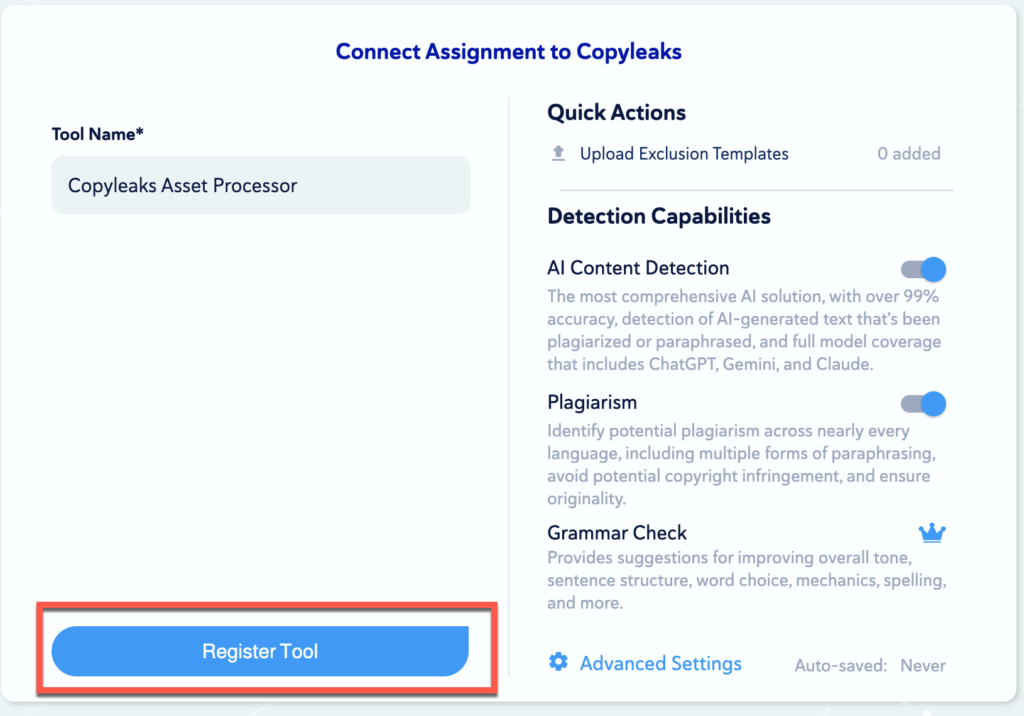Click the AI Content Detection description text

point(744,330)
